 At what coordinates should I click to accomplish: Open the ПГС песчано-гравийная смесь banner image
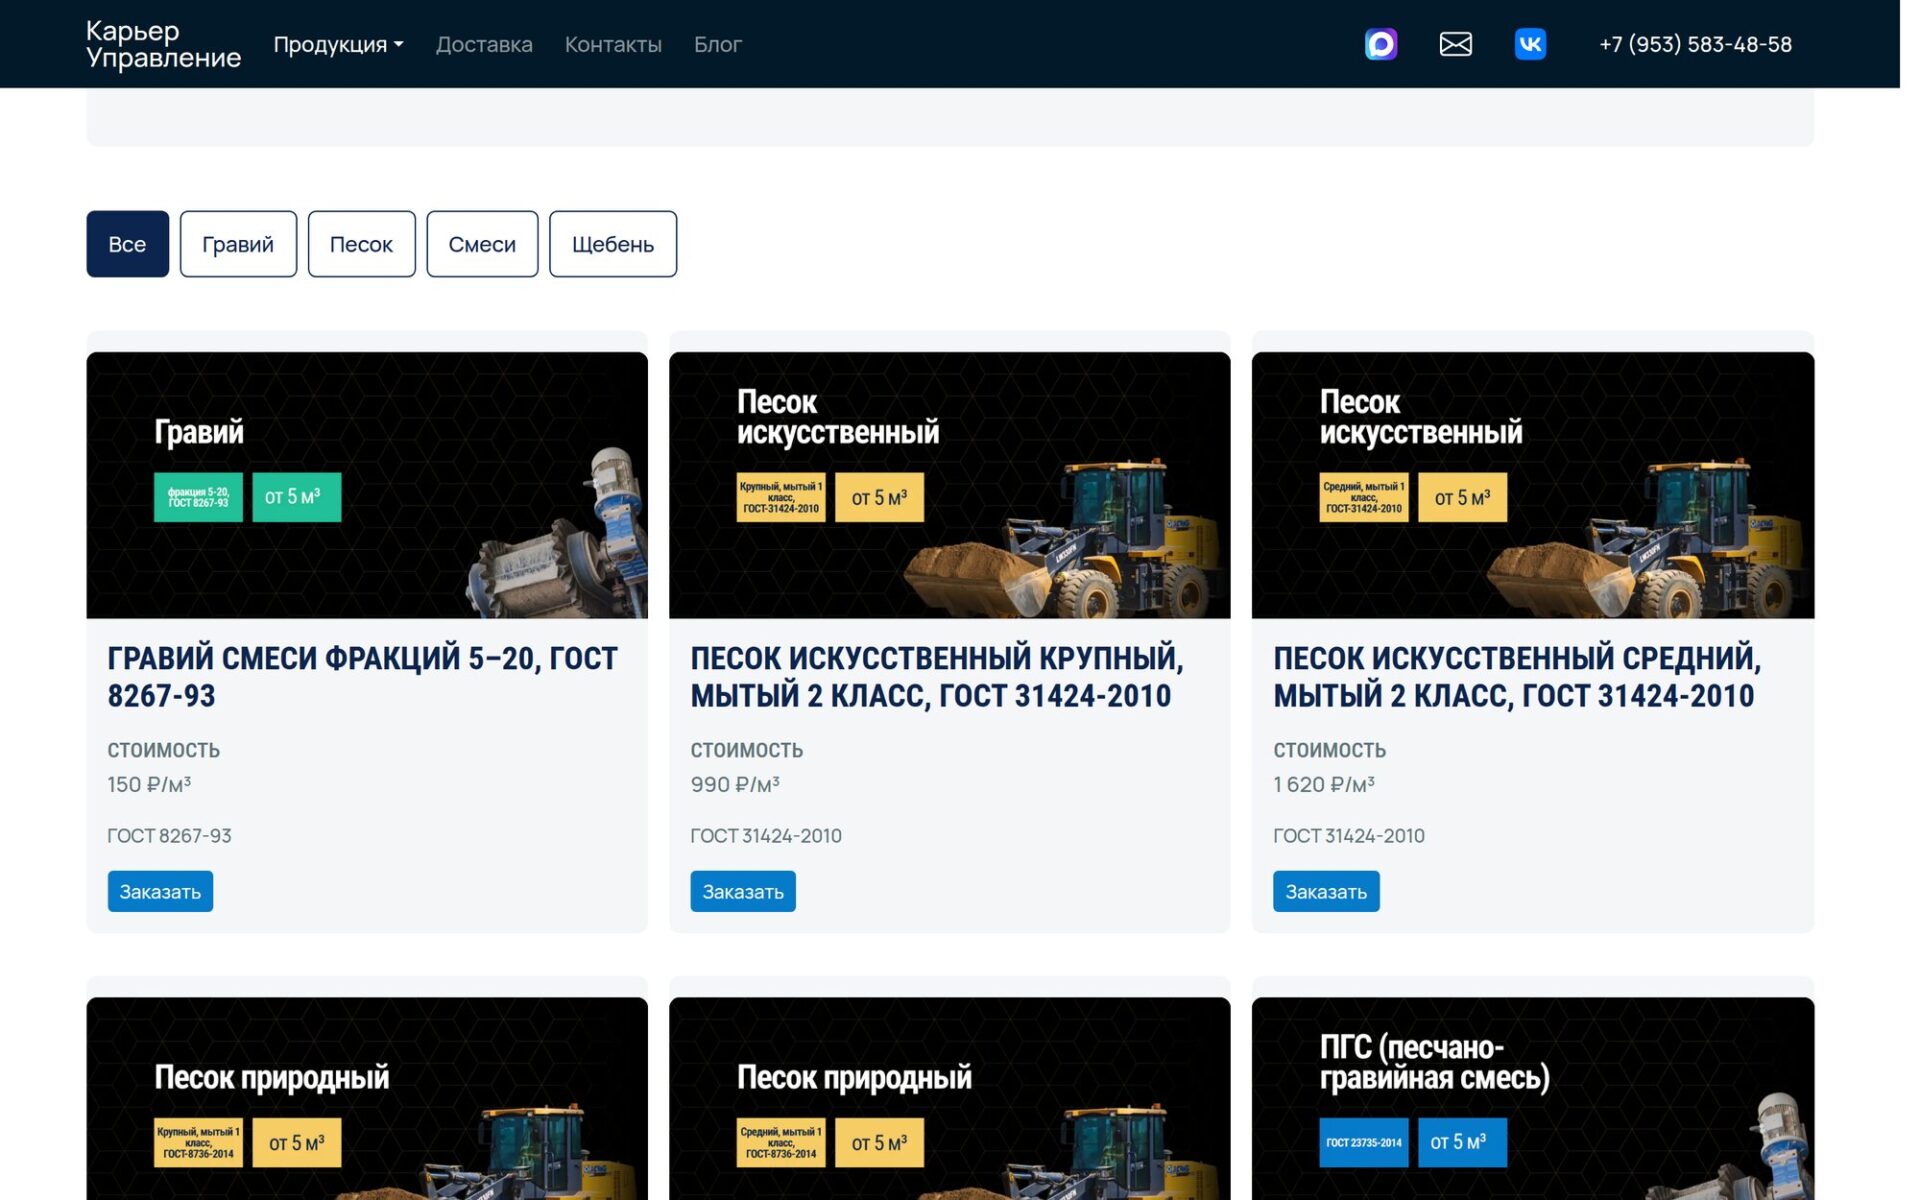pyautogui.click(x=1533, y=1098)
